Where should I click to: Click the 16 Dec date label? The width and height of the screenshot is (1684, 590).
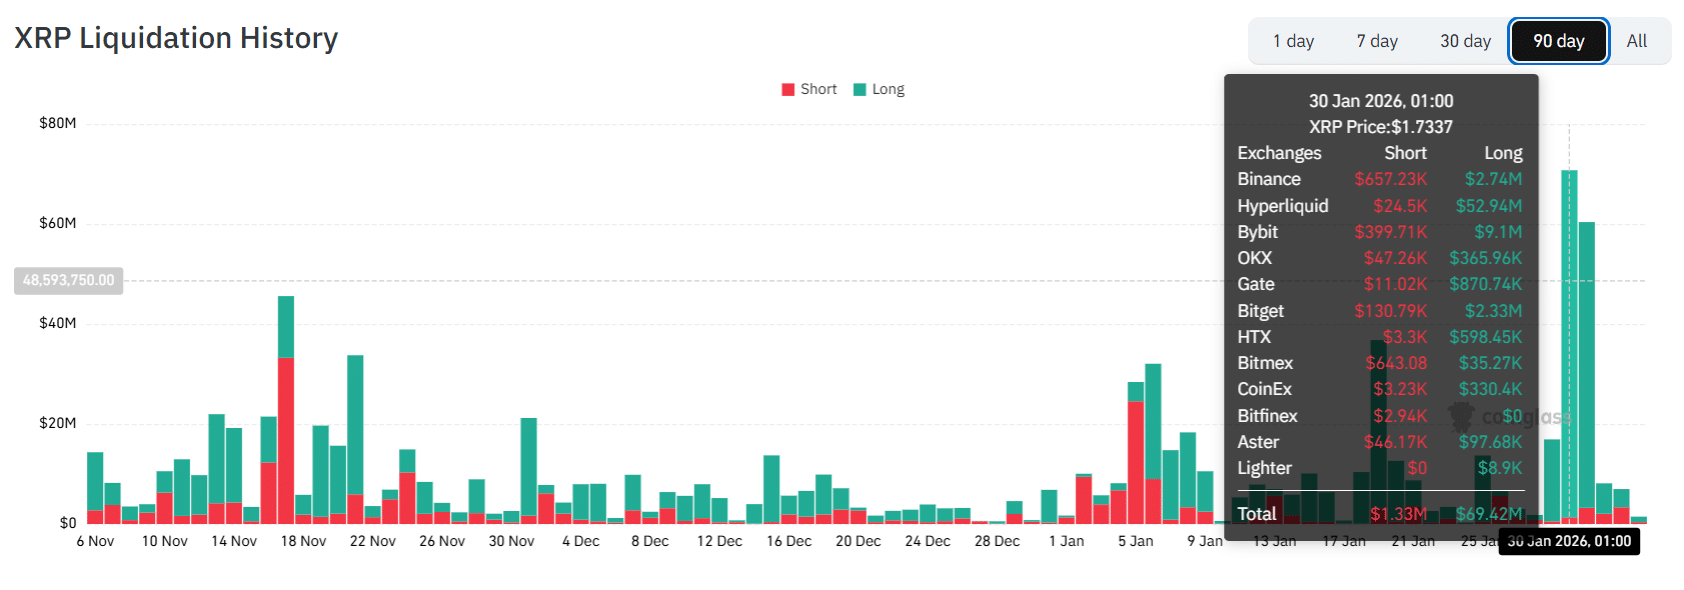pyautogui.click(x=789, y=541)
